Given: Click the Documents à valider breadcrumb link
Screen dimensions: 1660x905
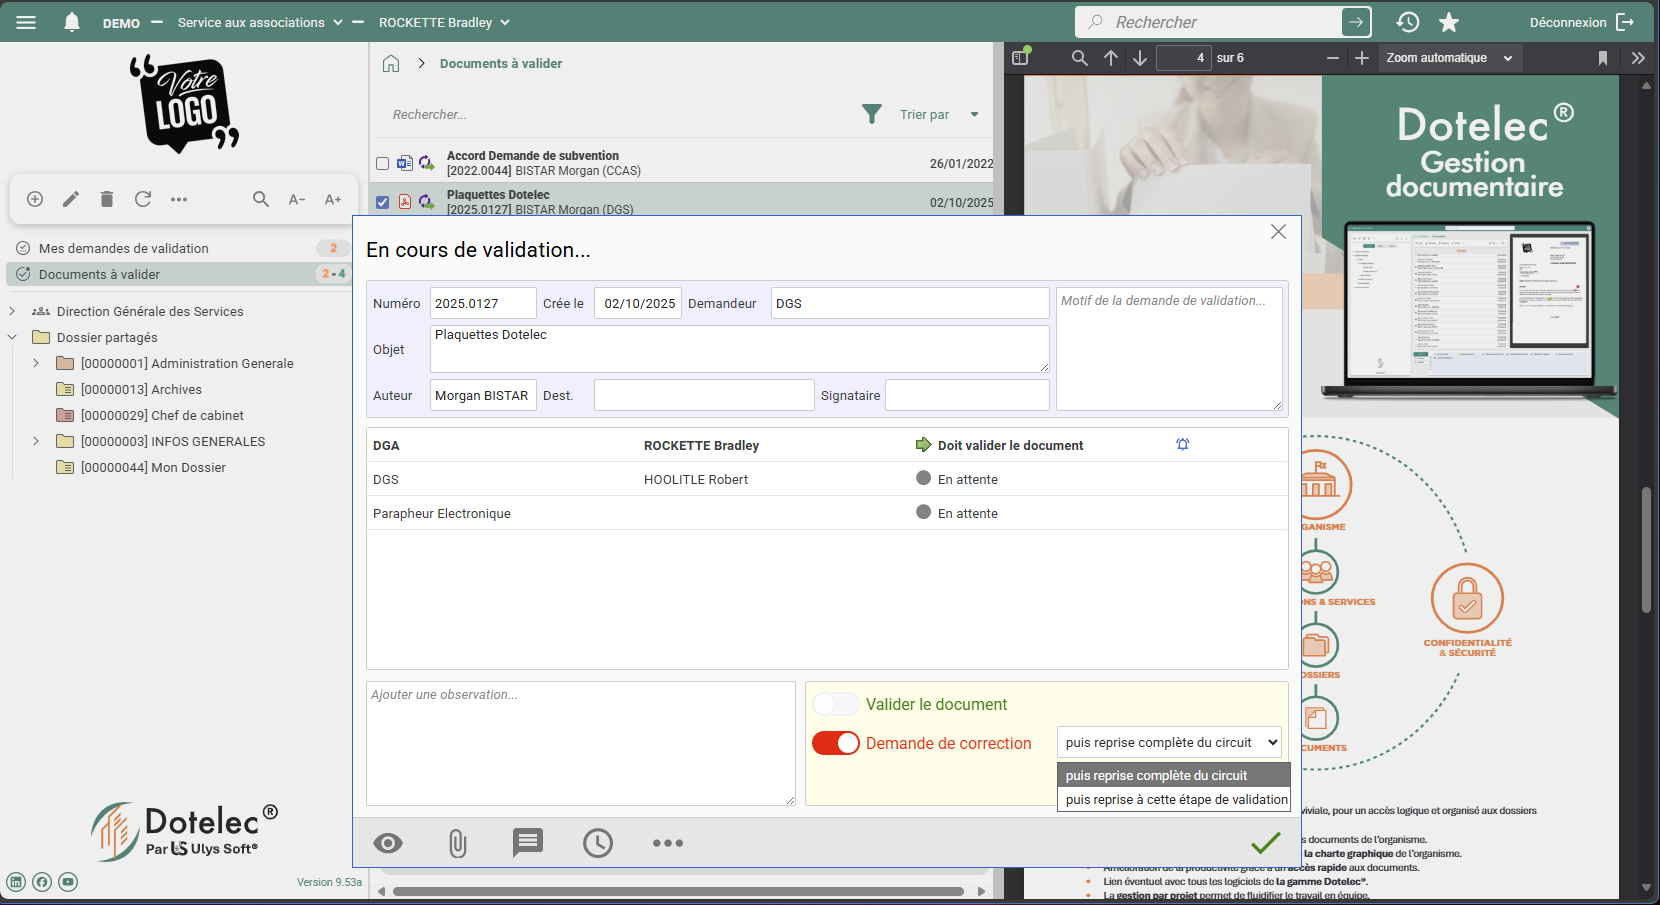Looking at the screenshot, I should pyautogui.click(x=500, y=63).
